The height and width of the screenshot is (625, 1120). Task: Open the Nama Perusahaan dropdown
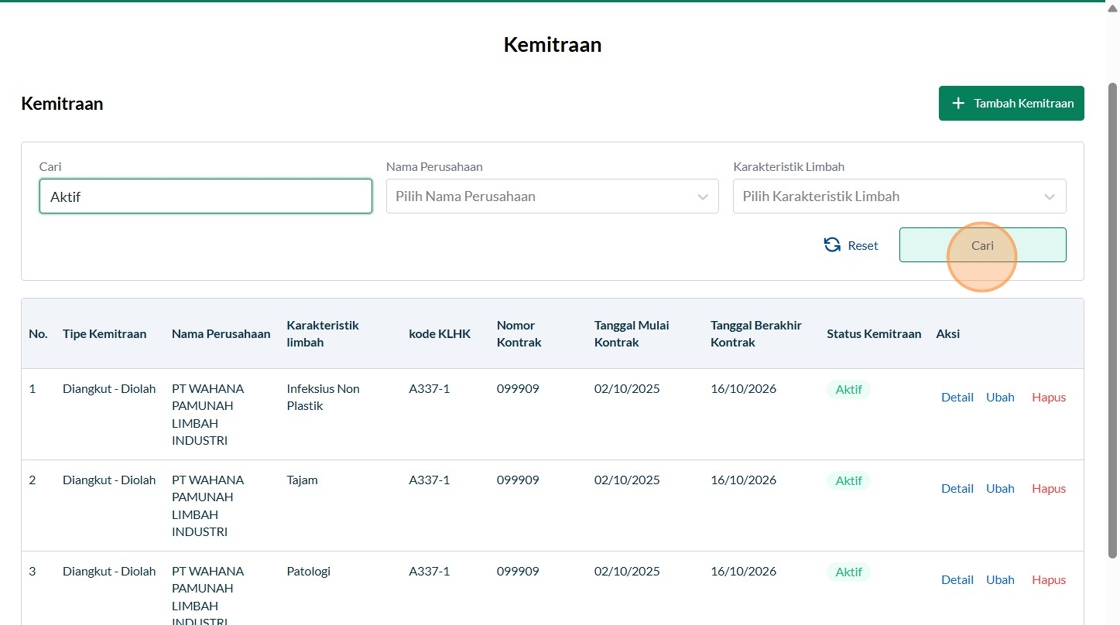(x=552, y=196)
